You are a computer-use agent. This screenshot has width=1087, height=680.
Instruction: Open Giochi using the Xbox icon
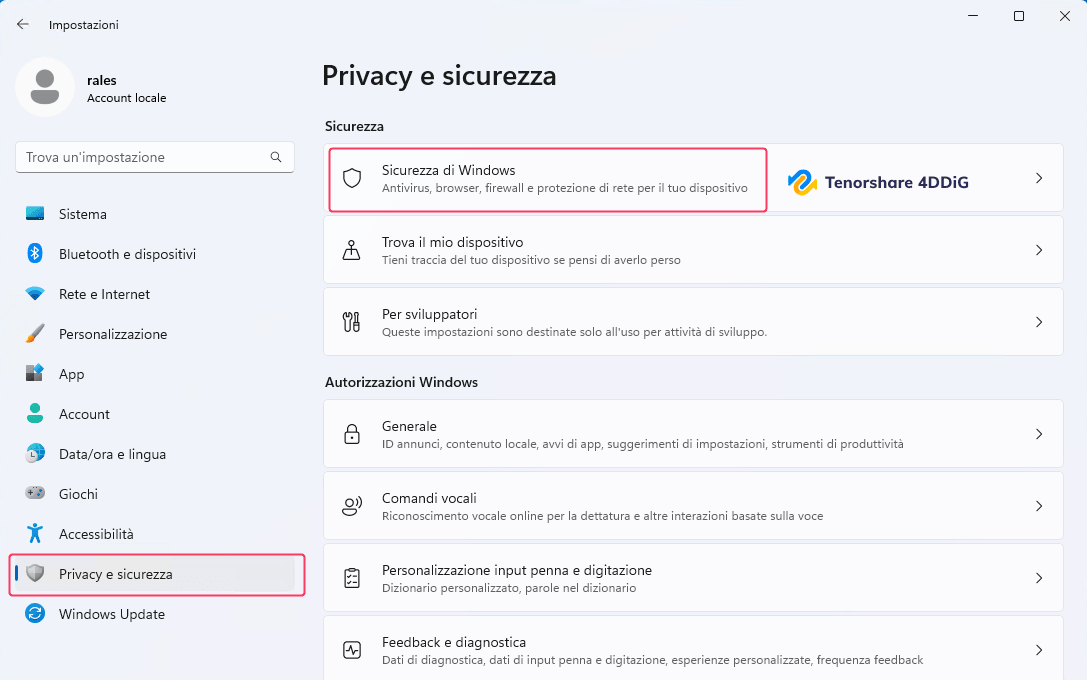[x=34, y=493]
